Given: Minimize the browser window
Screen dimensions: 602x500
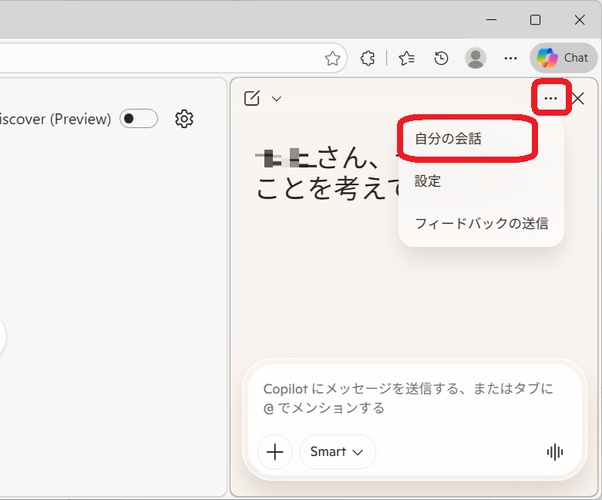Looking at the screenshot, I should pos(491,20).
